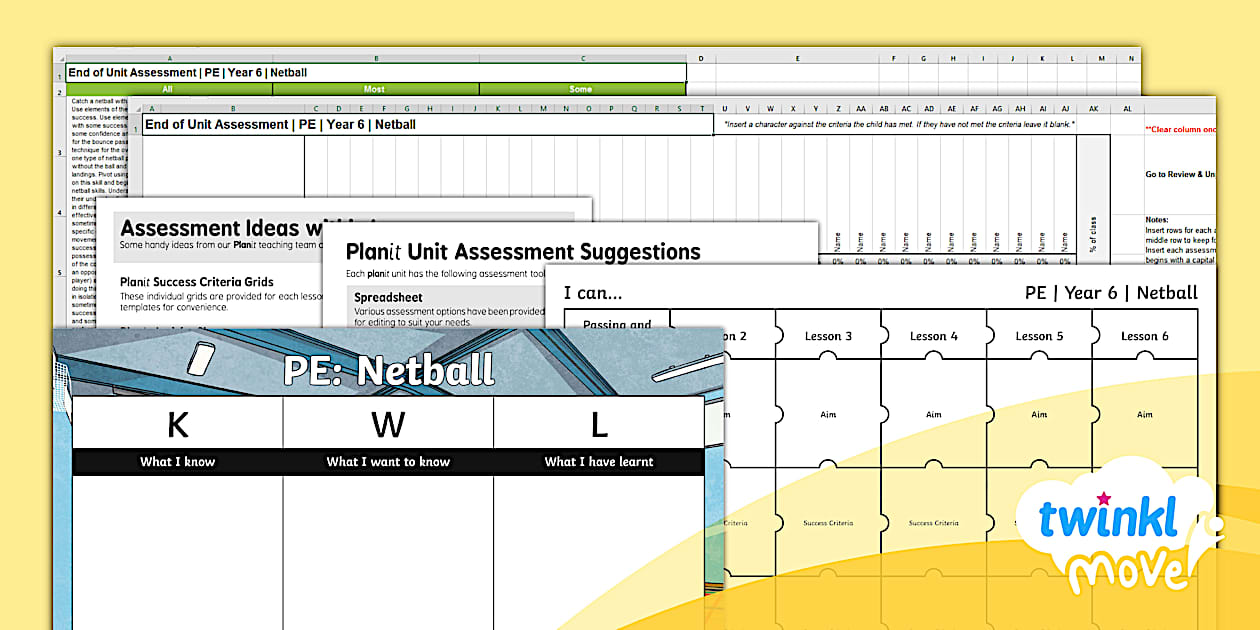Image resolution: width=1260 pixels, height=630 pixels.
Task: Click the 'What I have learnt' label
Action: click(598, 462)
